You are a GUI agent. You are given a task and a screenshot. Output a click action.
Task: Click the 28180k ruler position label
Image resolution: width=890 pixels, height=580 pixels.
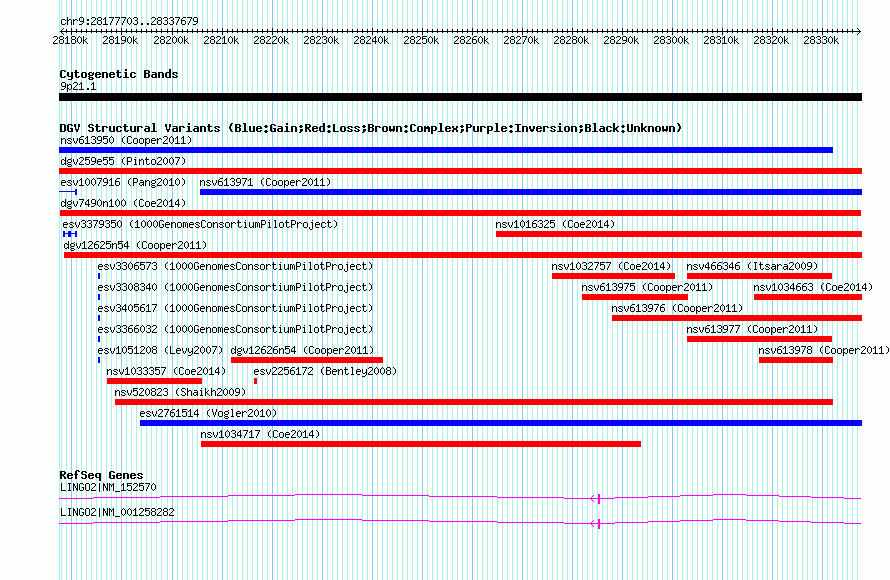[70, 40]
